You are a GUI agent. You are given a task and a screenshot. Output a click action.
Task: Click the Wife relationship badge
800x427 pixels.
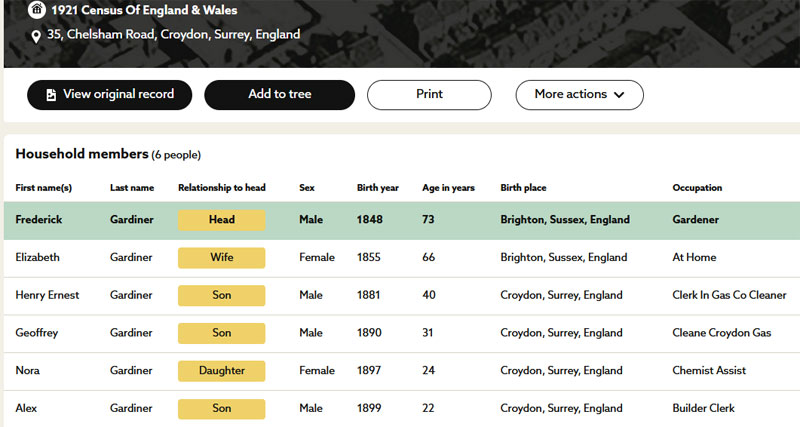(221, 258)
